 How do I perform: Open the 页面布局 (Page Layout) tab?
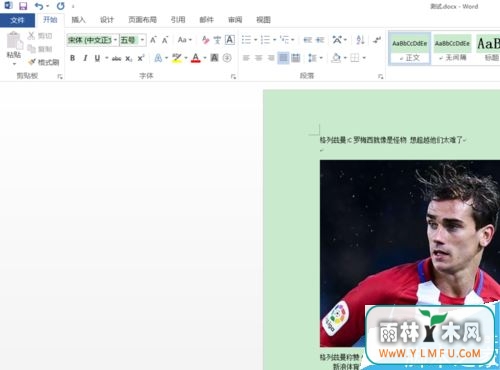click(142, 20)
